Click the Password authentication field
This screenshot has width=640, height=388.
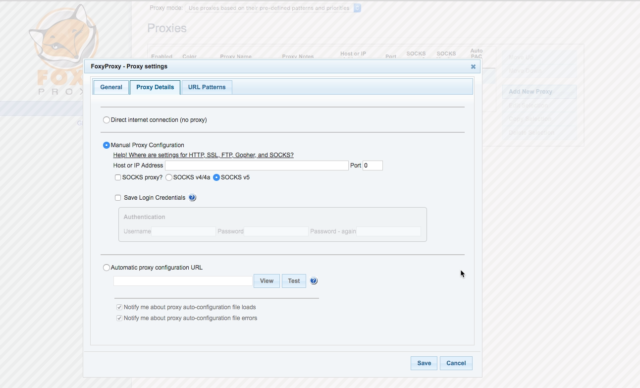tap(276, 232)
